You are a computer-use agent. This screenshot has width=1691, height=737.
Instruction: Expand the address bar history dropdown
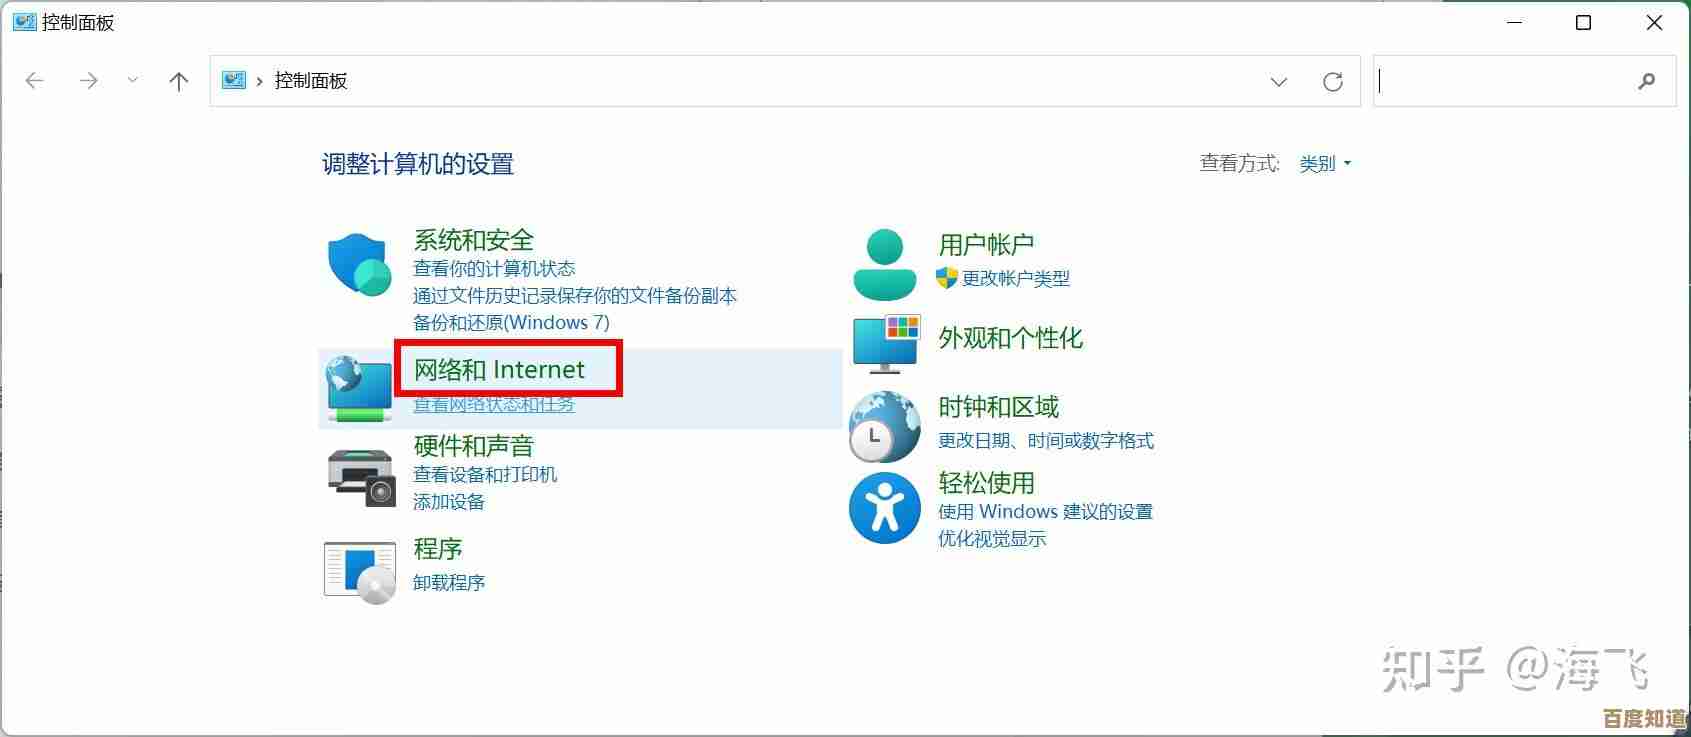tap(1278, 82)
